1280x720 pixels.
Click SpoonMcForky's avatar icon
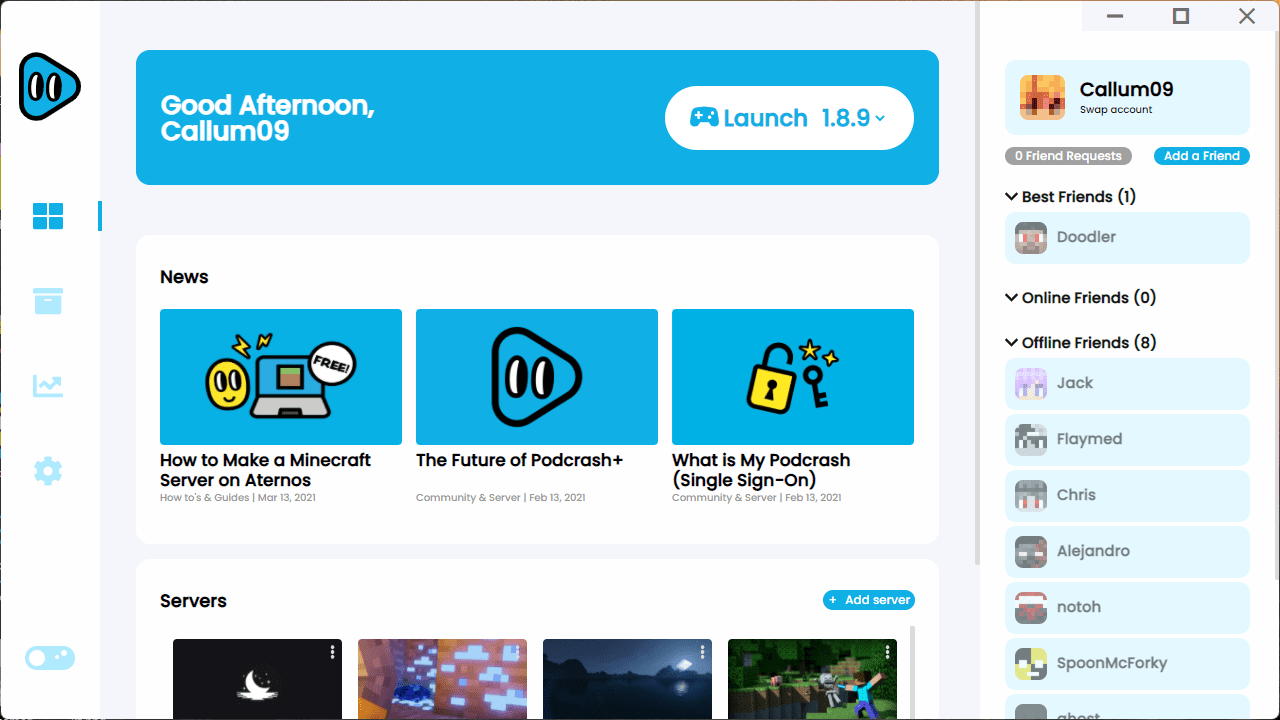click(x=1031, y=664)
